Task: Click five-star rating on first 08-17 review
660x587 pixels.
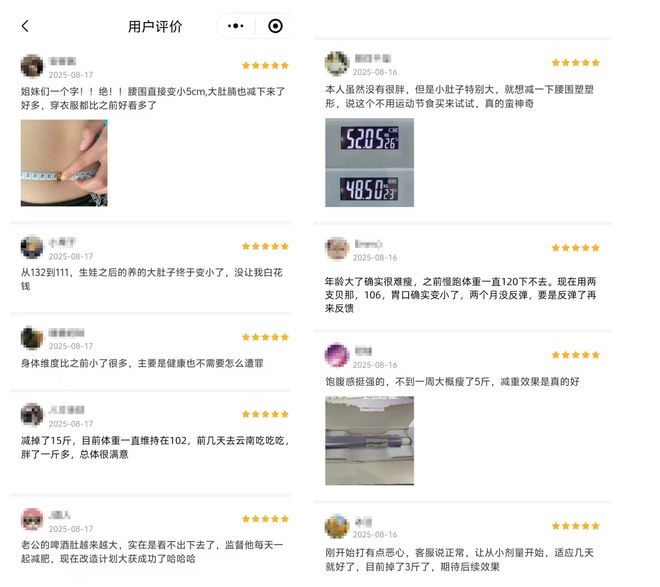Action: [265, 65]
